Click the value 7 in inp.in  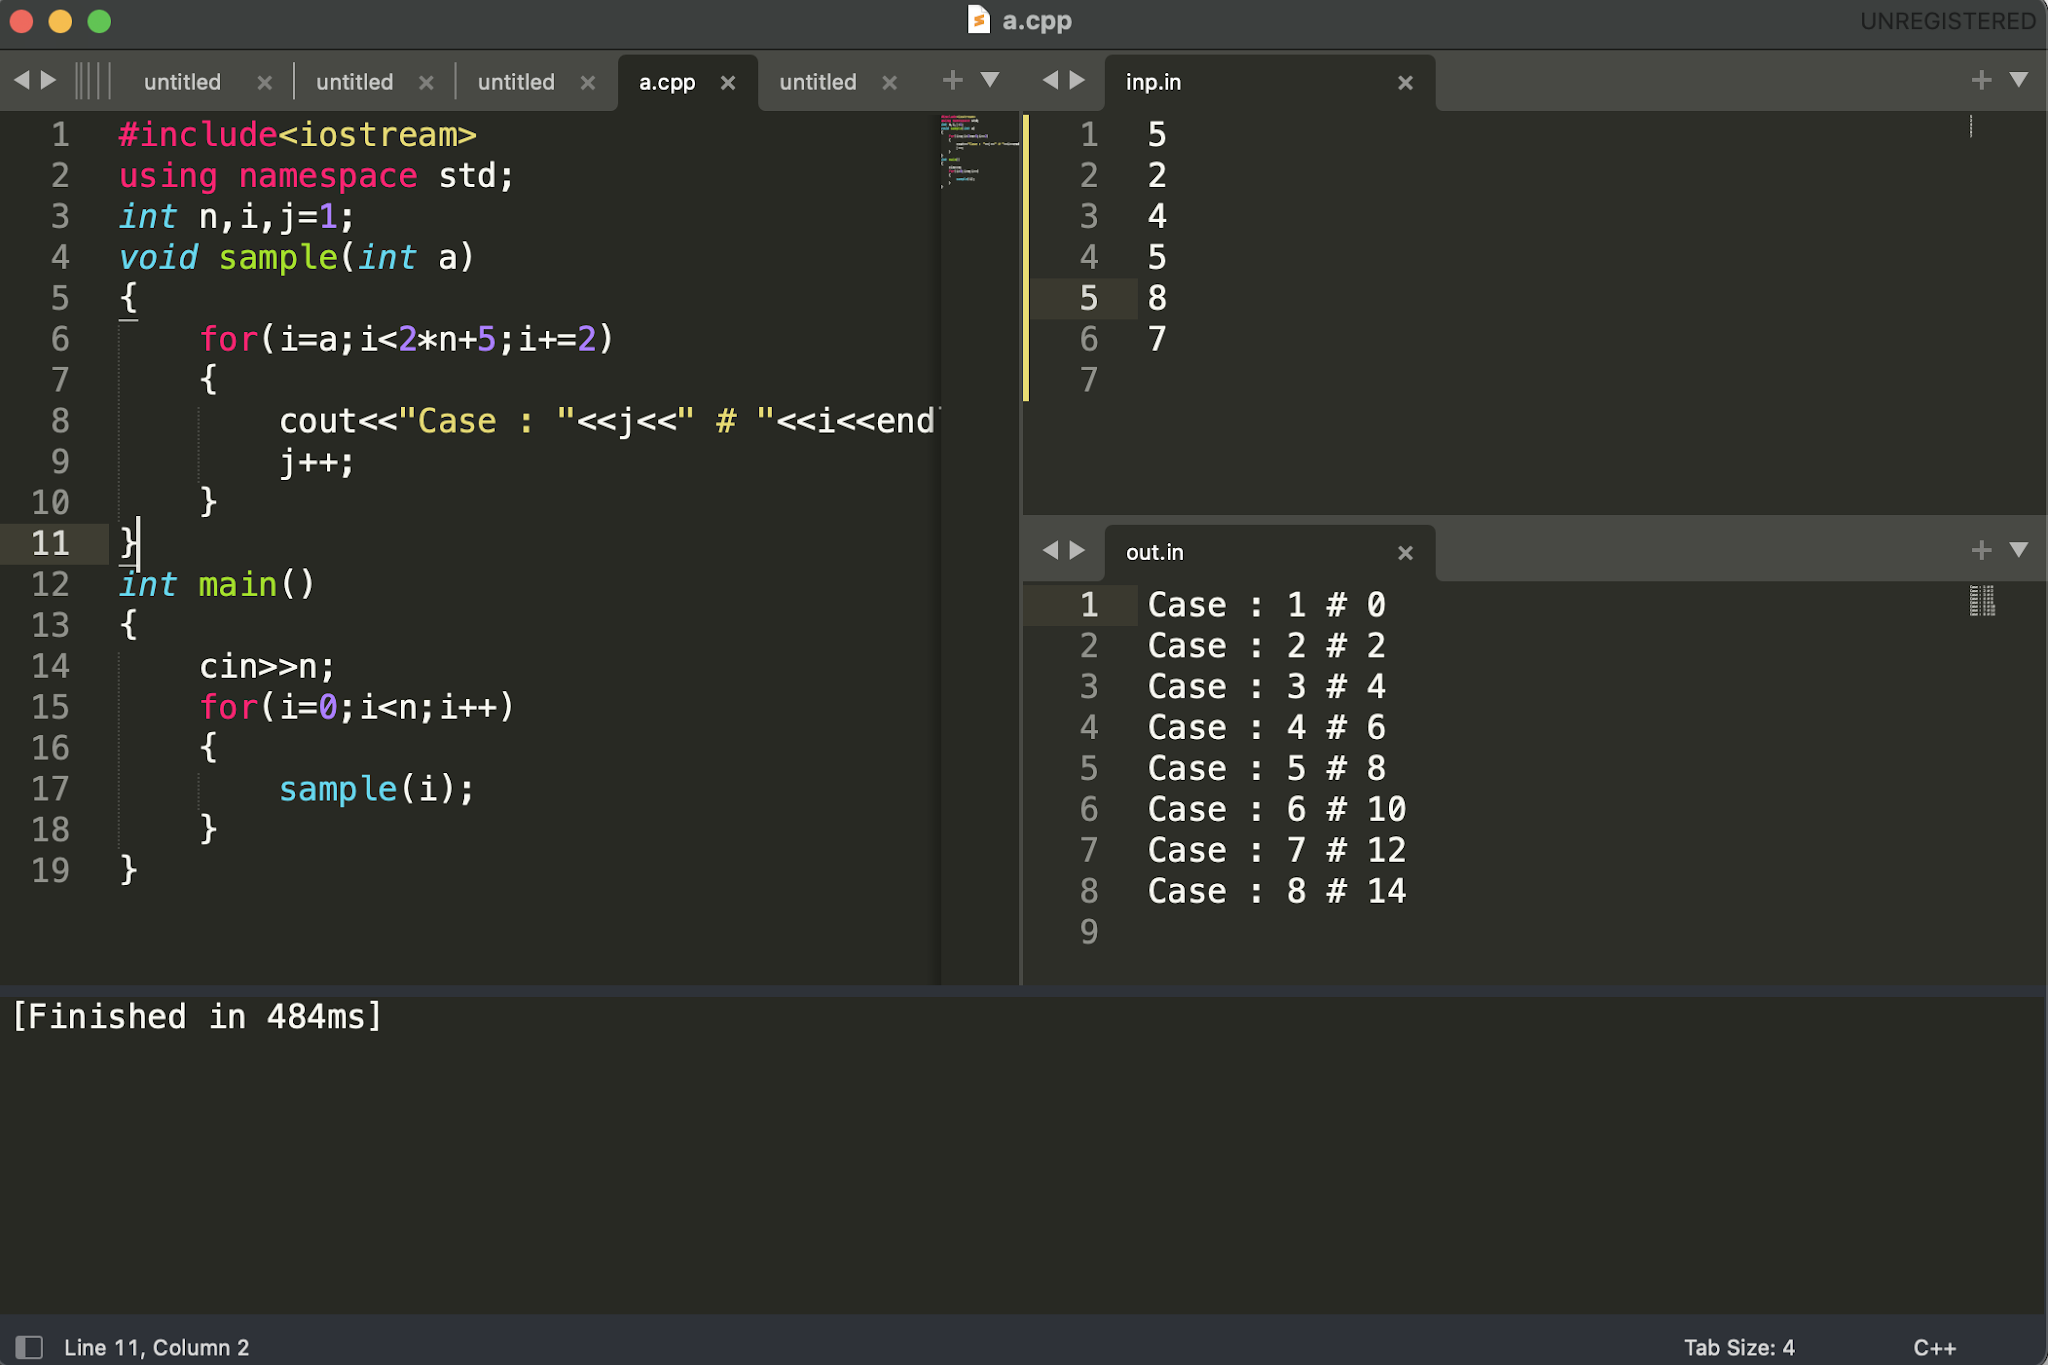point(1157,339)
